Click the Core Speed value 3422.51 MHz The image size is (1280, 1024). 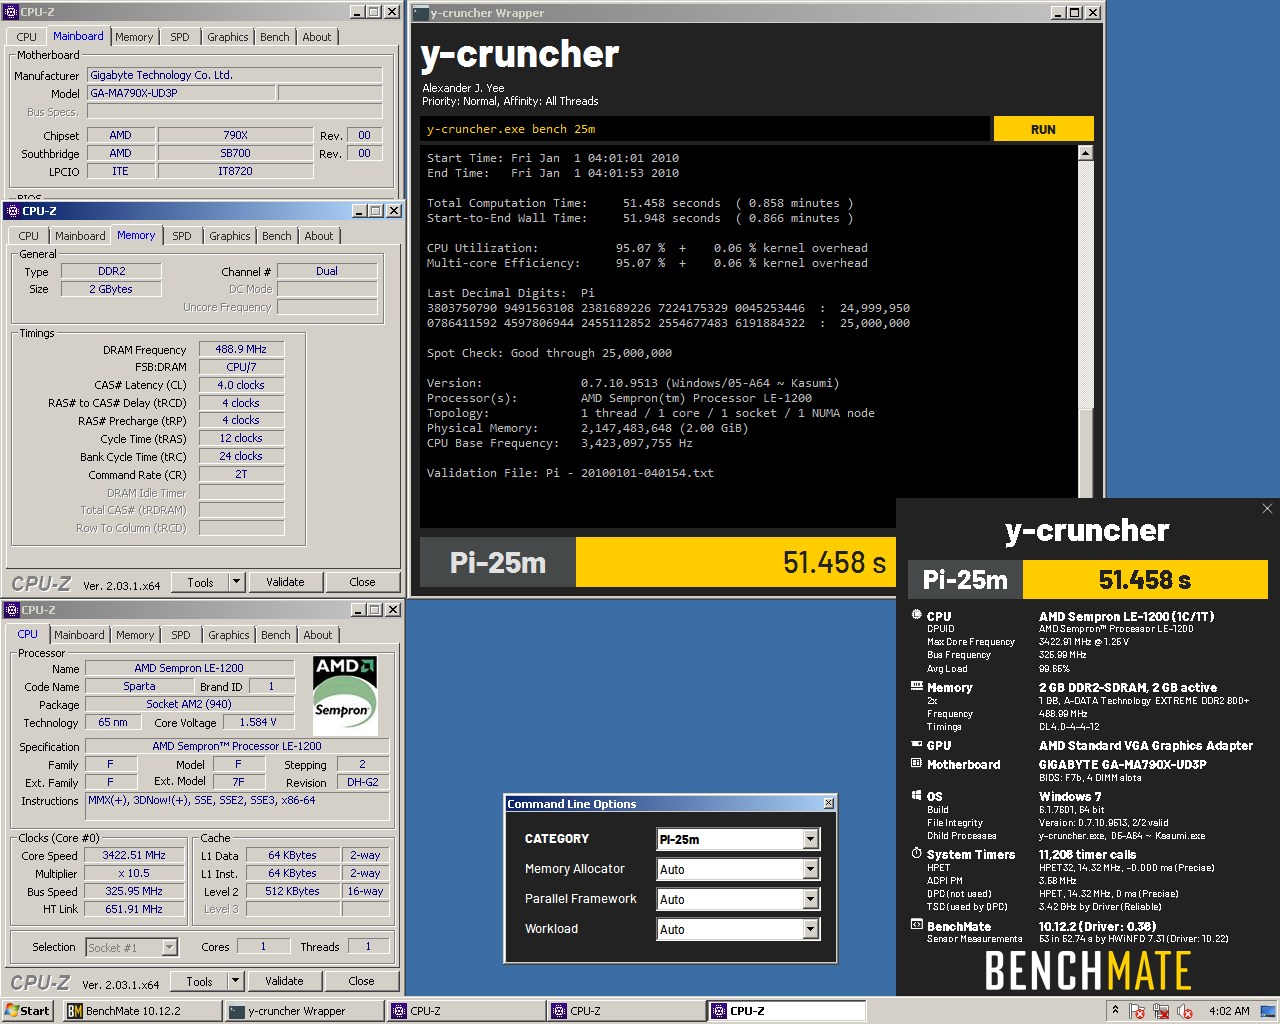tap(133, 855)
